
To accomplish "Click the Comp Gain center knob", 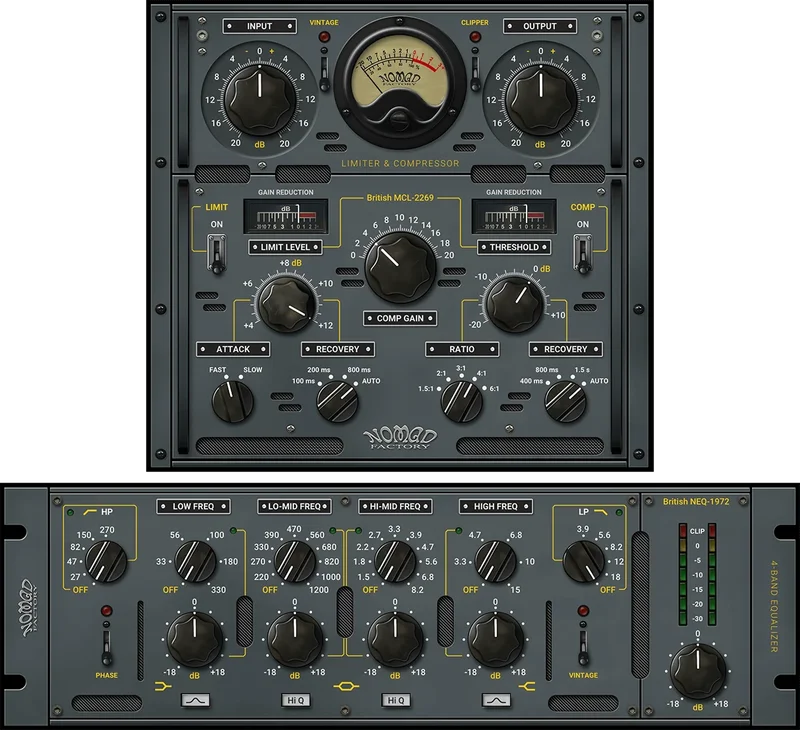I will pyautogui.click(x=401, y=267).
